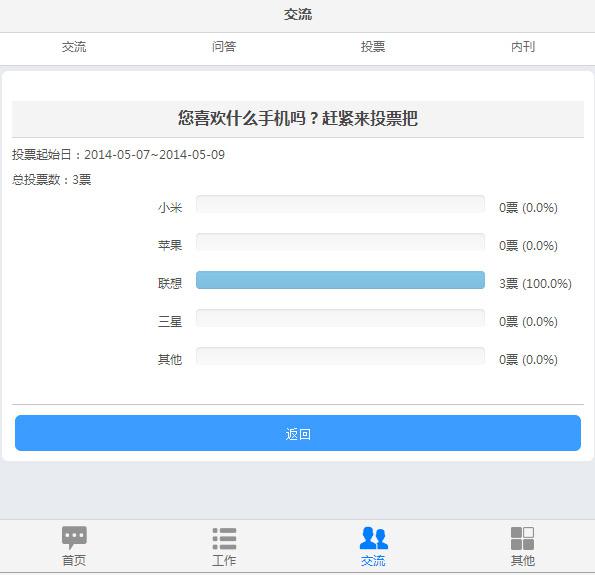Viewport: 595px width, 575px height.
Task: Click the 总投票数 3票 text
Action: [52, 180]
